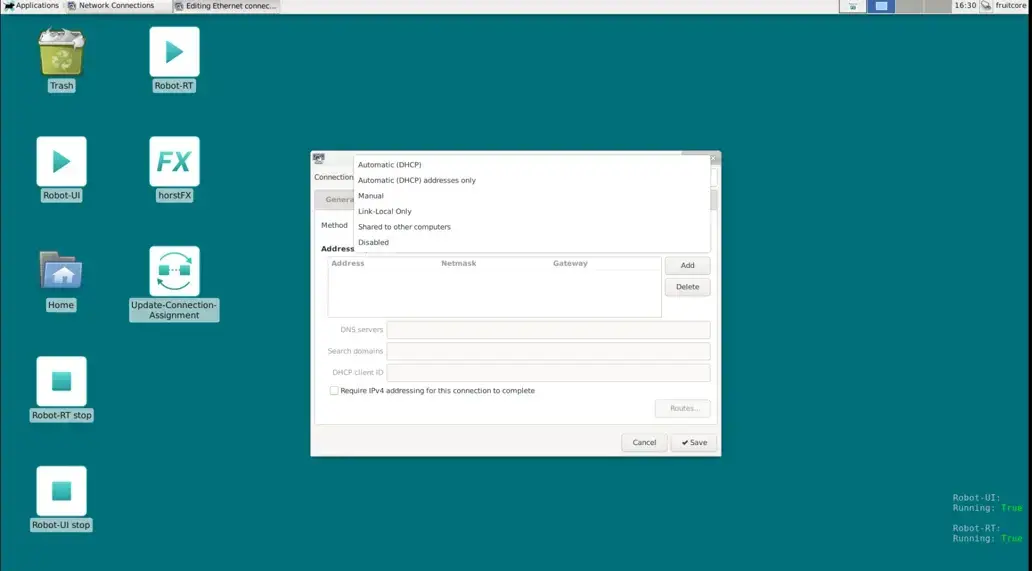1032x571 pixels.
Task: Open the Applications menu in top panel
Action: tap(31, 6)
